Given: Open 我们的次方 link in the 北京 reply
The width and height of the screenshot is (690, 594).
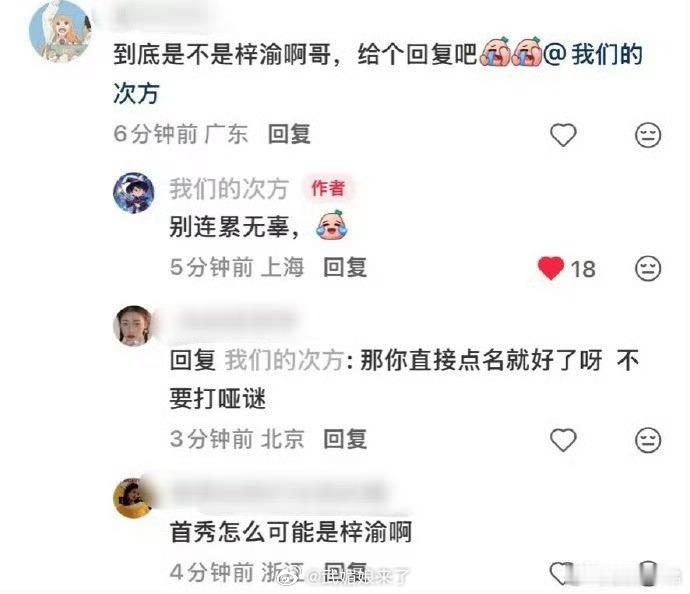Looking at the screenshot, I should coord(284,360).
